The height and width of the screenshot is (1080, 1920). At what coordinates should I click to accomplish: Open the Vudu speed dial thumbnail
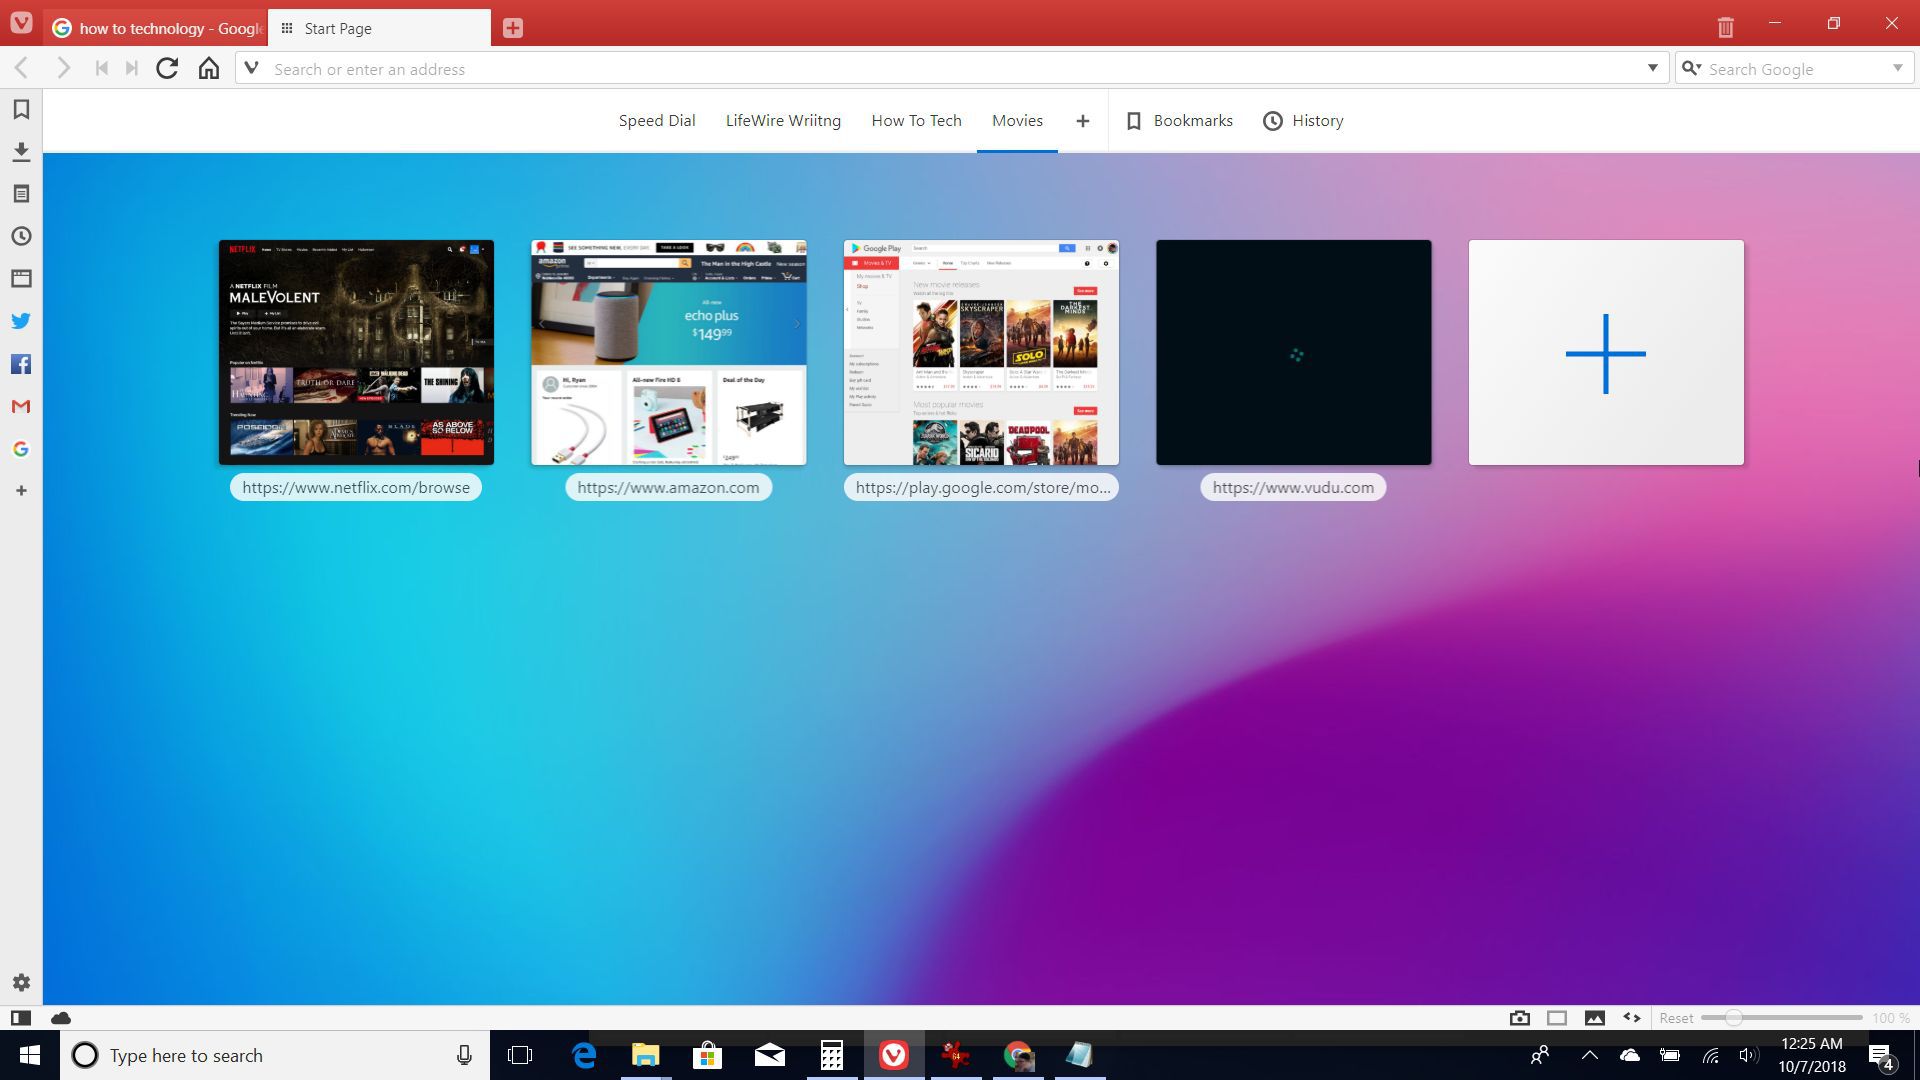[x=1293, y=352]
